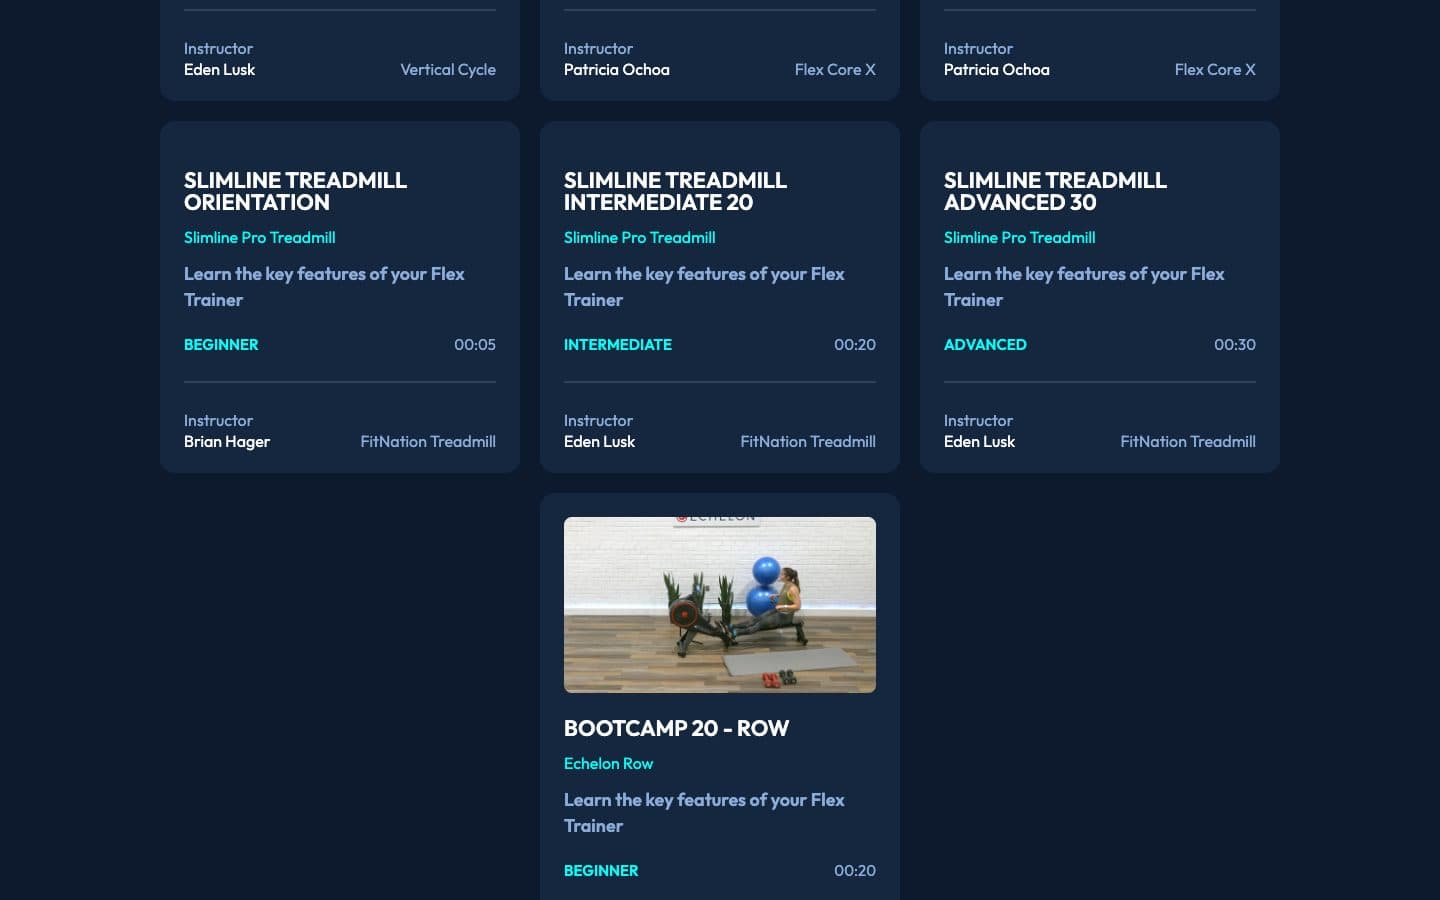Click FitNation Treadmill on the Orientation card
This screenshot has width=1440, height=900.
(428, 441)
